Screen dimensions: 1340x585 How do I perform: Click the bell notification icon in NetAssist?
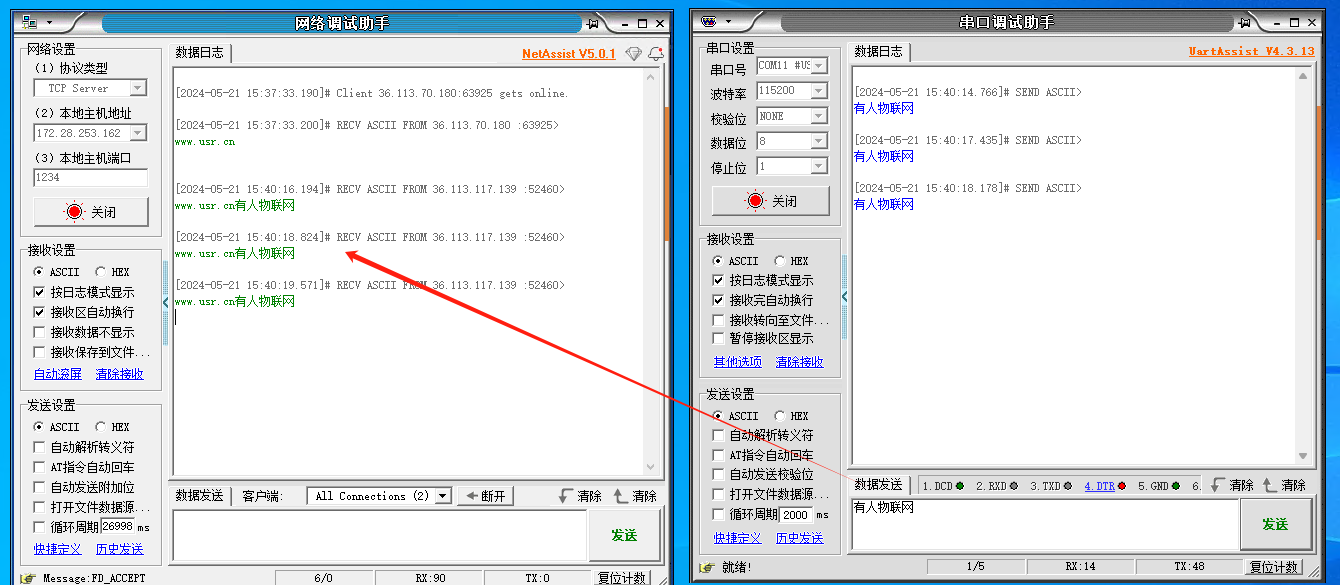[656, 53]
